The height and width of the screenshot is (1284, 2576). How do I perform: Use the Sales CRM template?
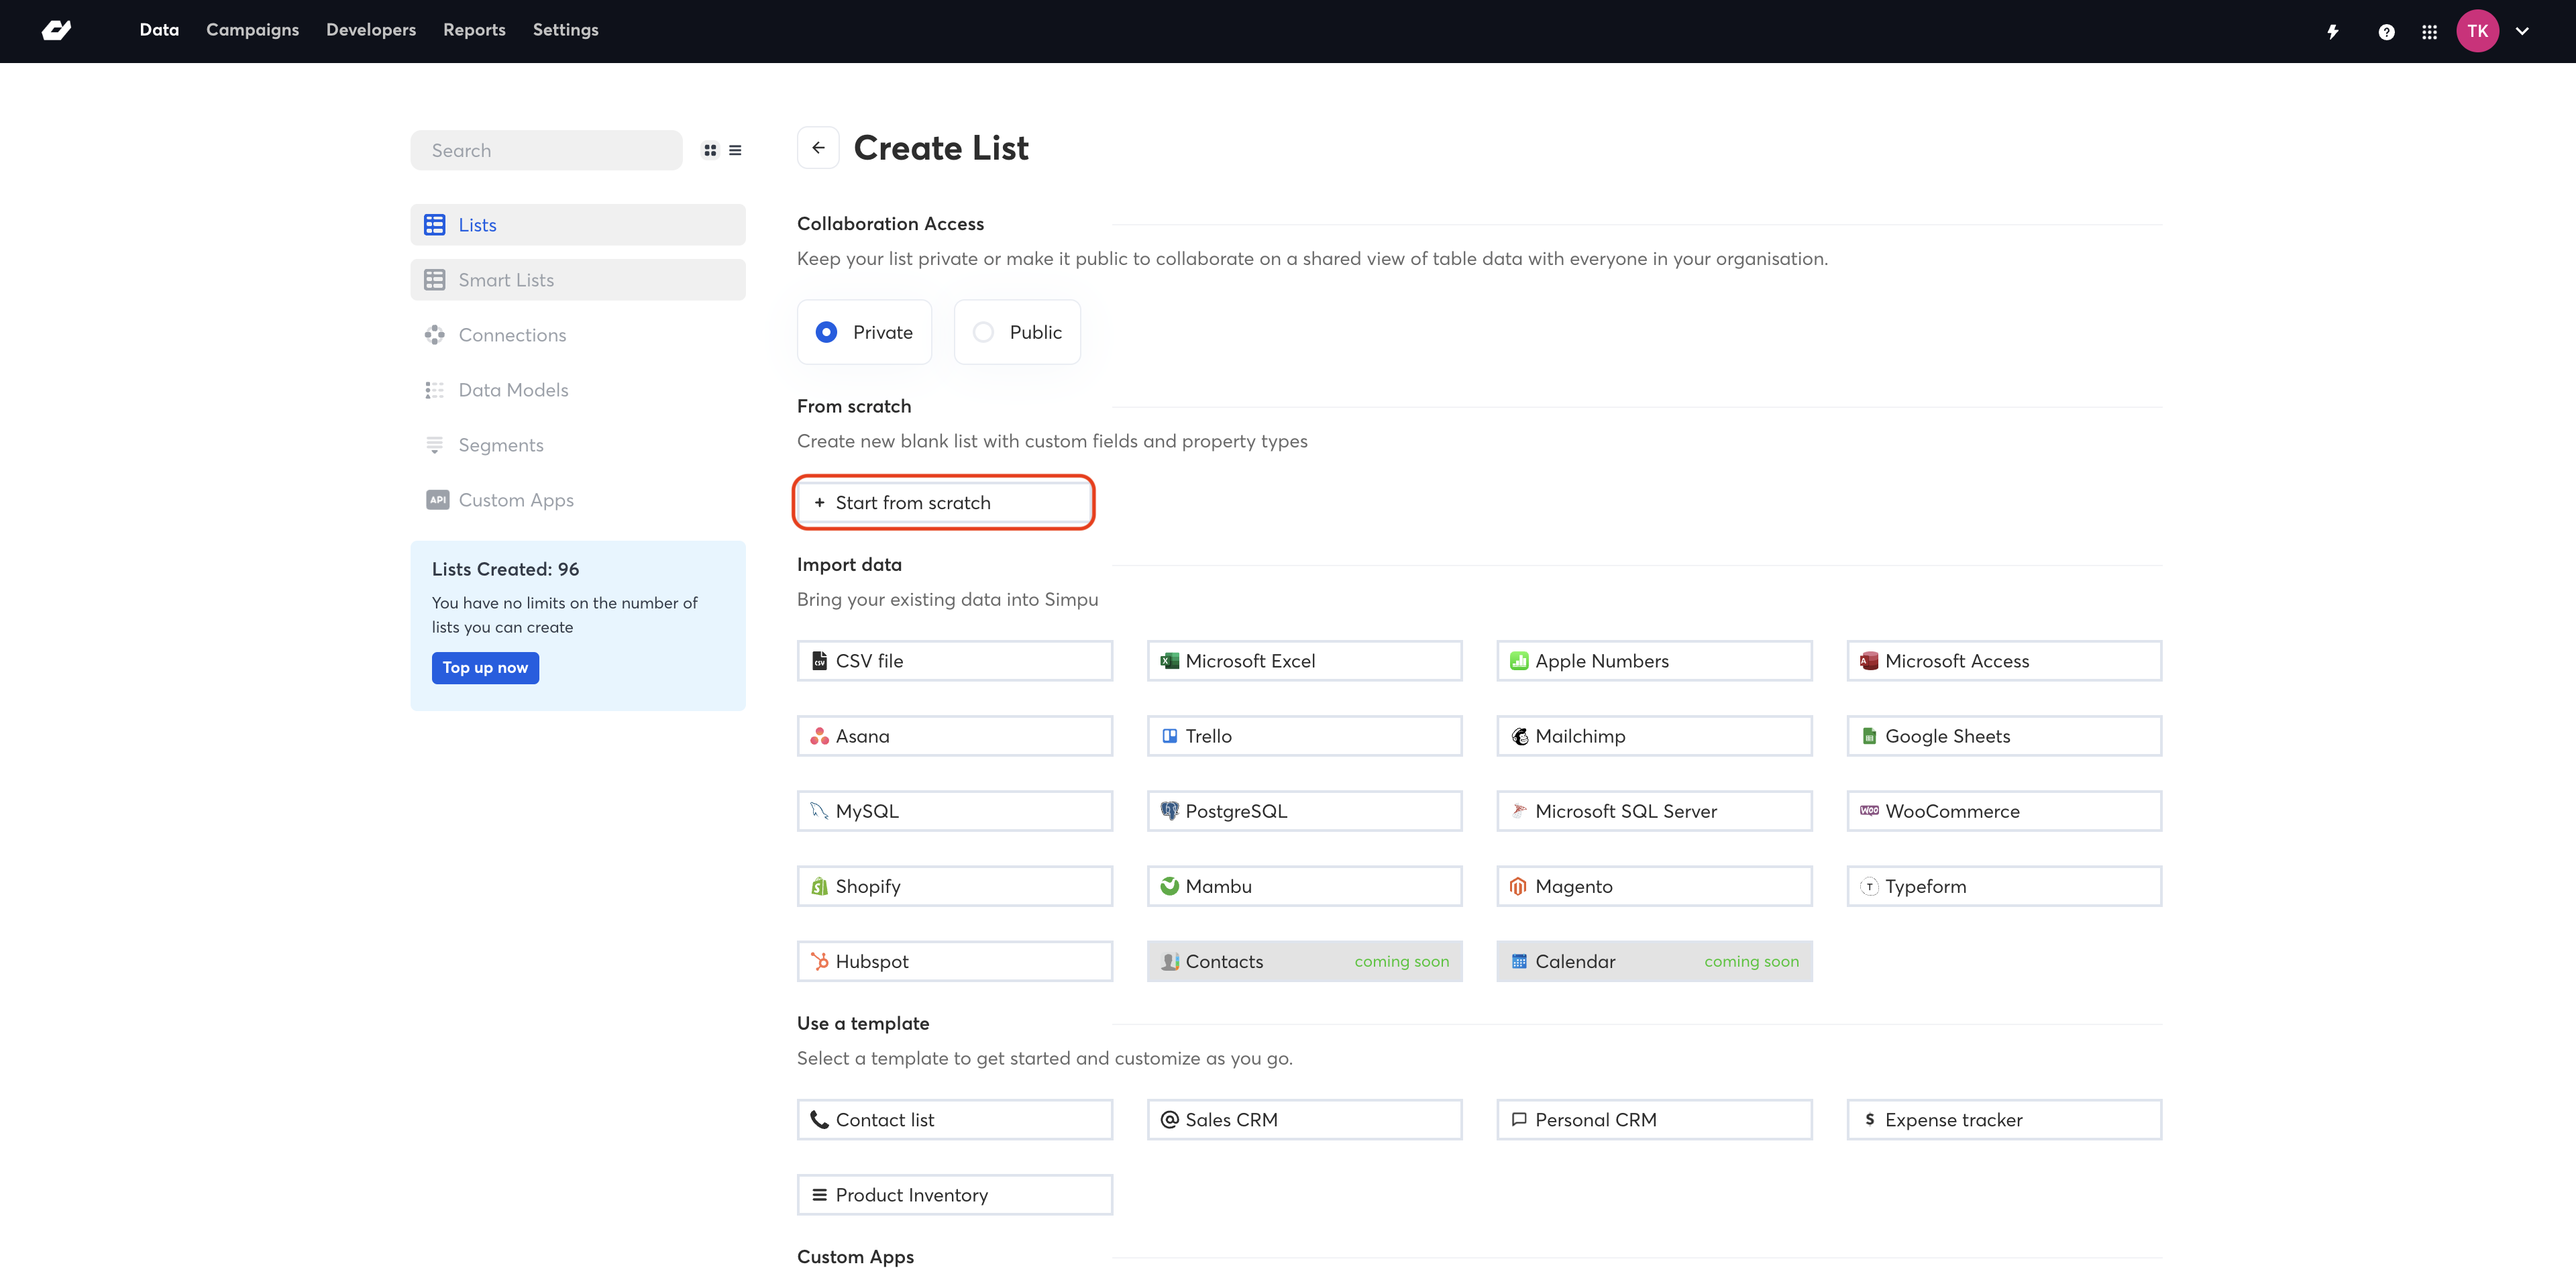pos(1304,1120)
